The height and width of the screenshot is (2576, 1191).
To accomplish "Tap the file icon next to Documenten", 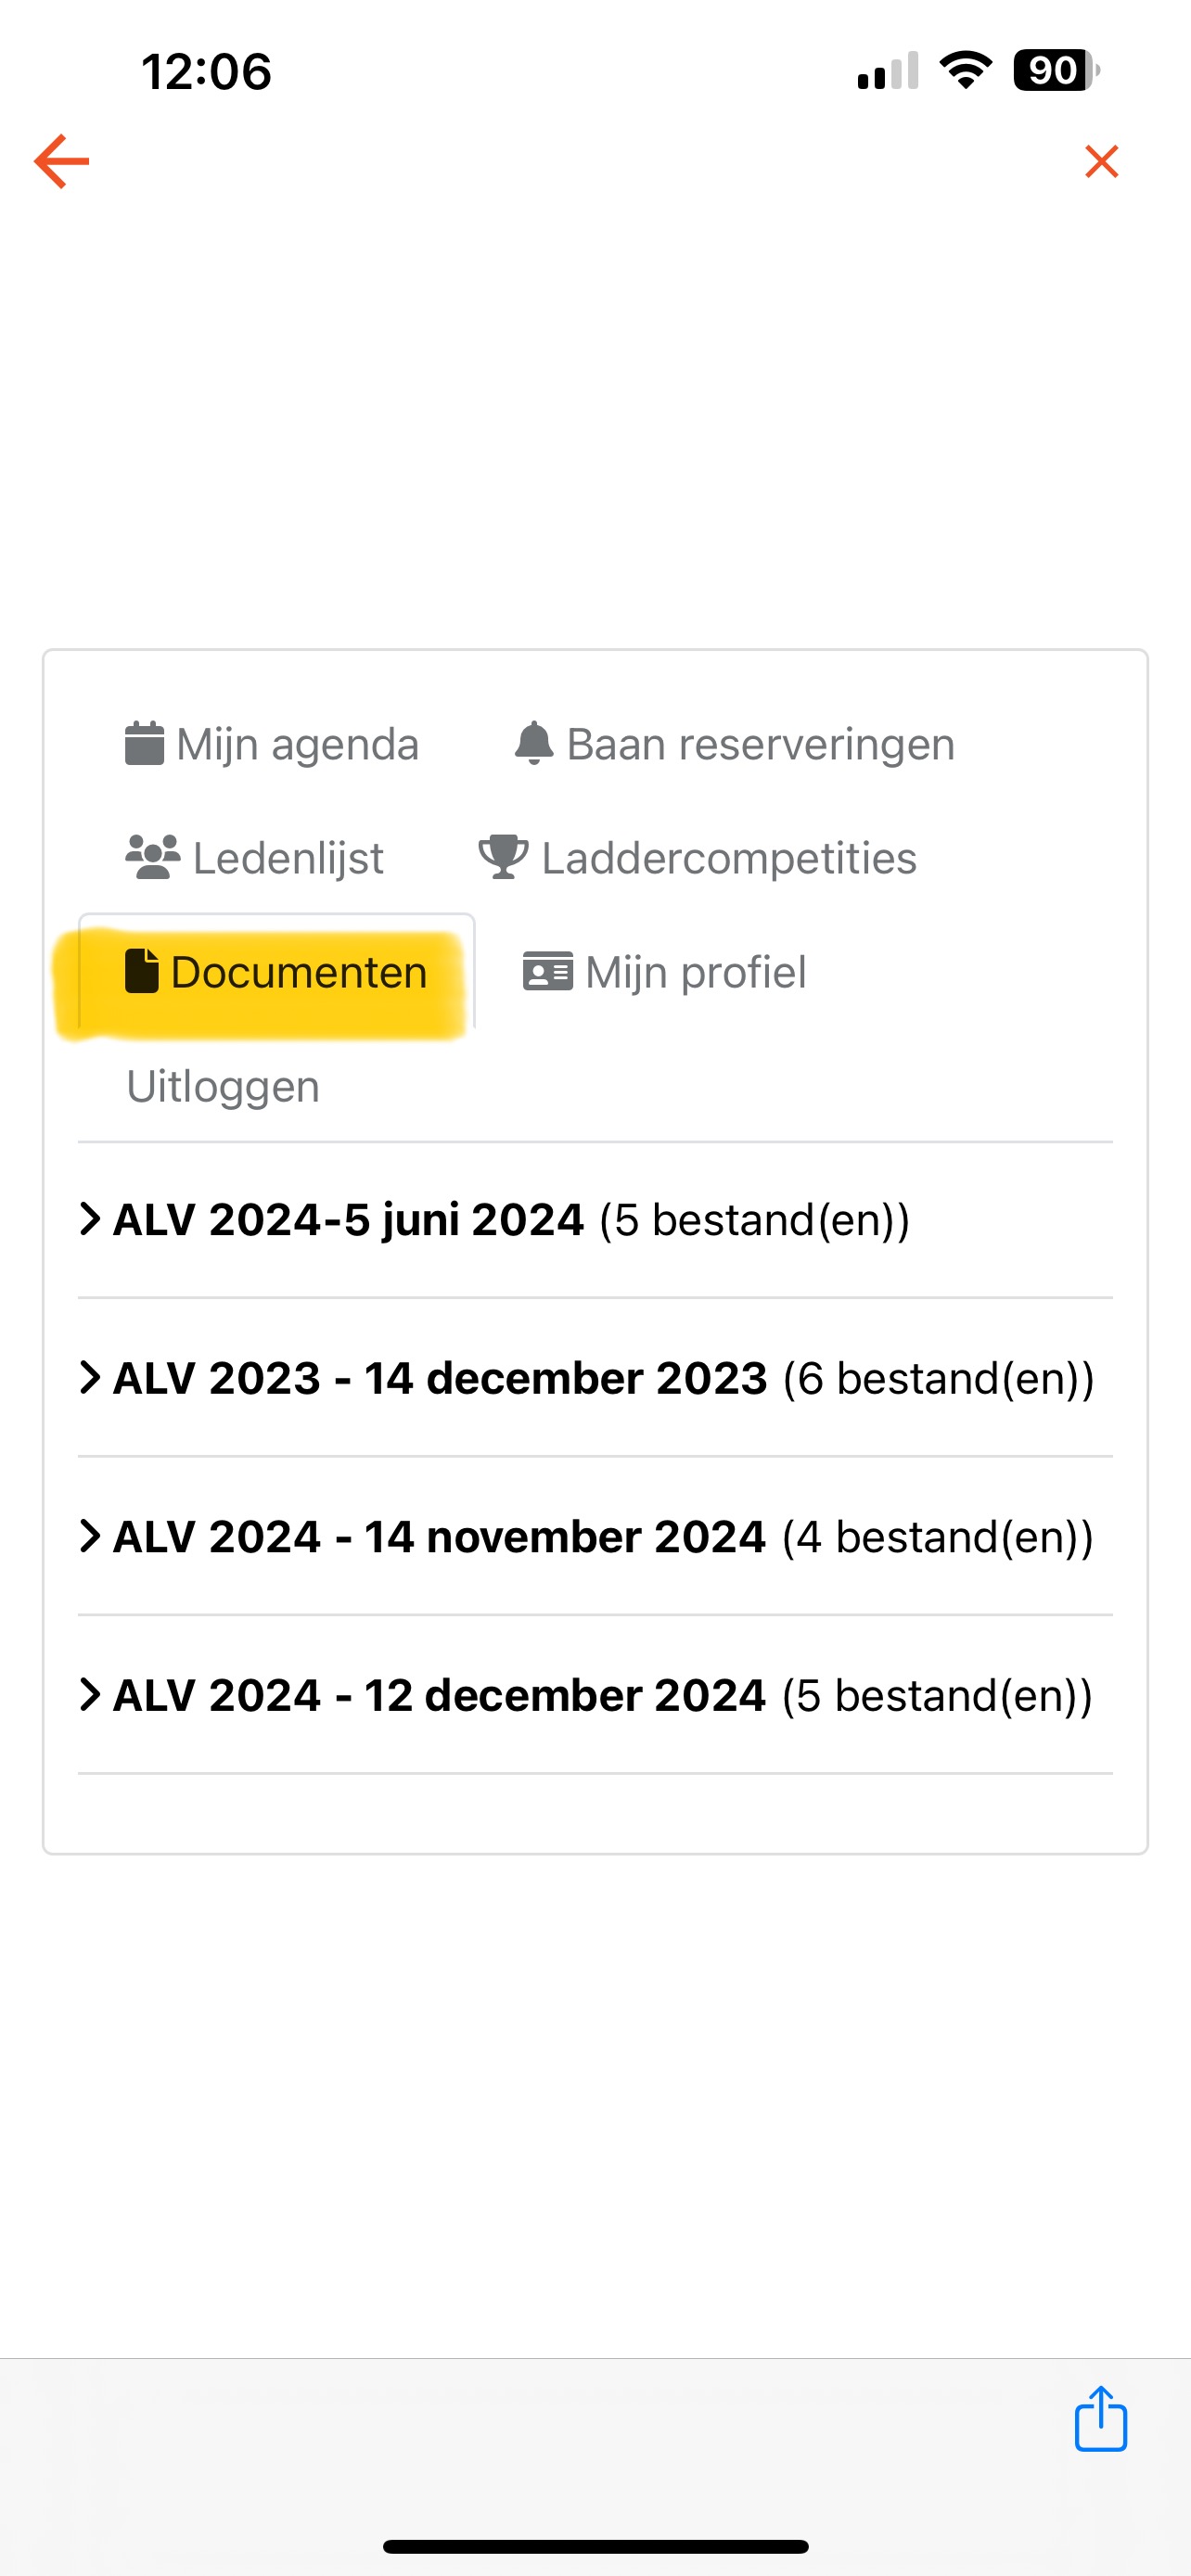I will click(142, 971).
